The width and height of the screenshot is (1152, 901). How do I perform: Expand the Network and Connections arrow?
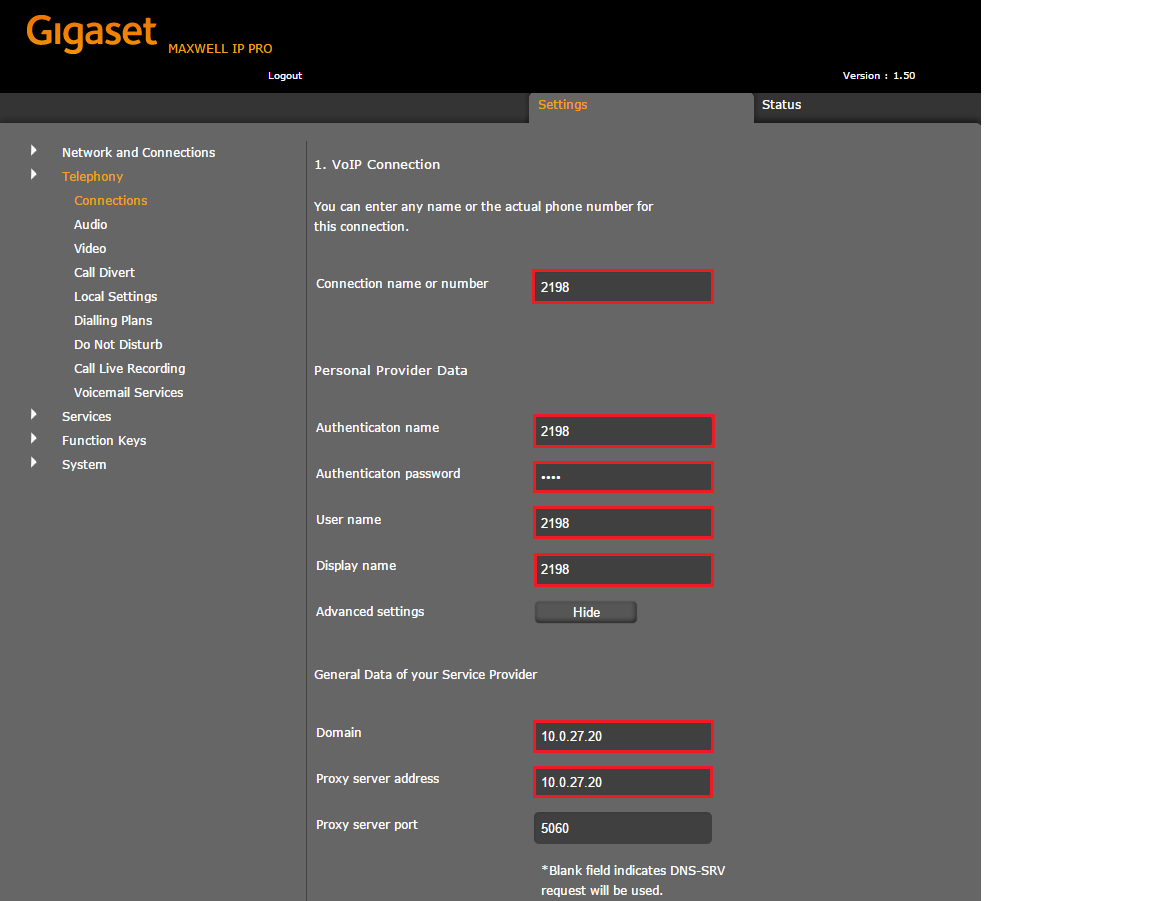pos(34,151)
